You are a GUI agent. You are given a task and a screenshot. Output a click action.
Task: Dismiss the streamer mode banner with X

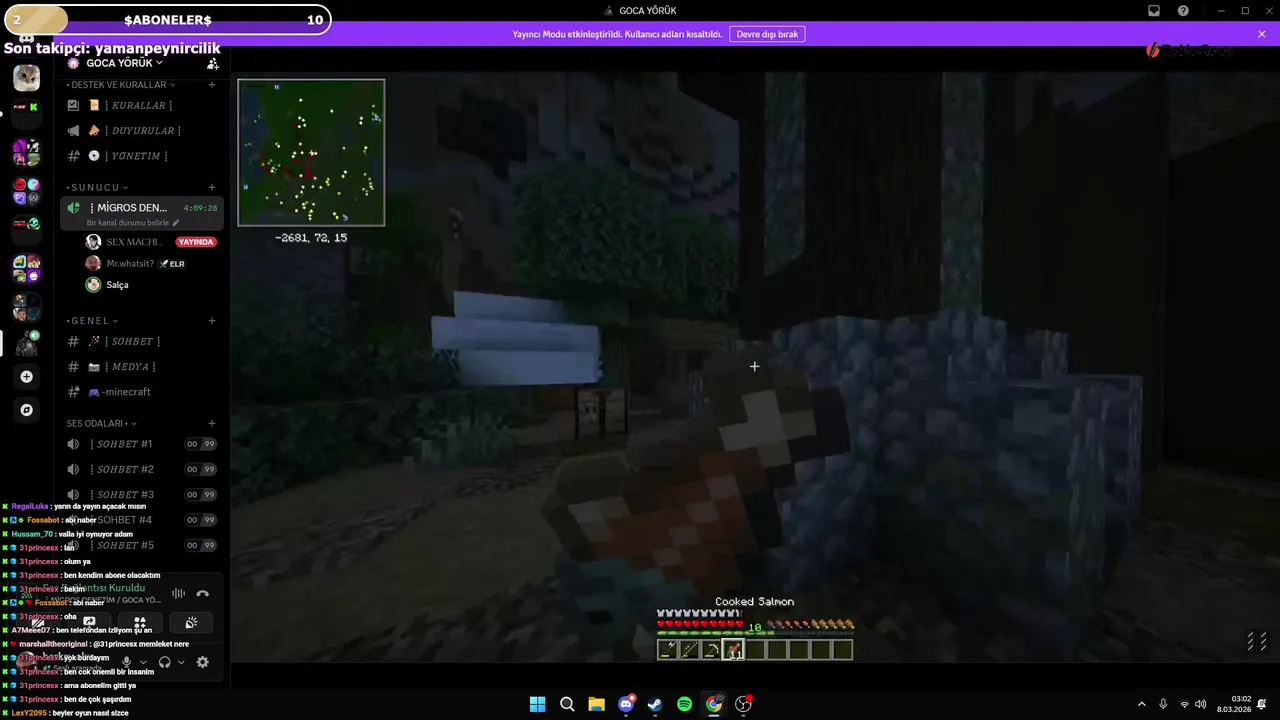(x=1262, y=34)
